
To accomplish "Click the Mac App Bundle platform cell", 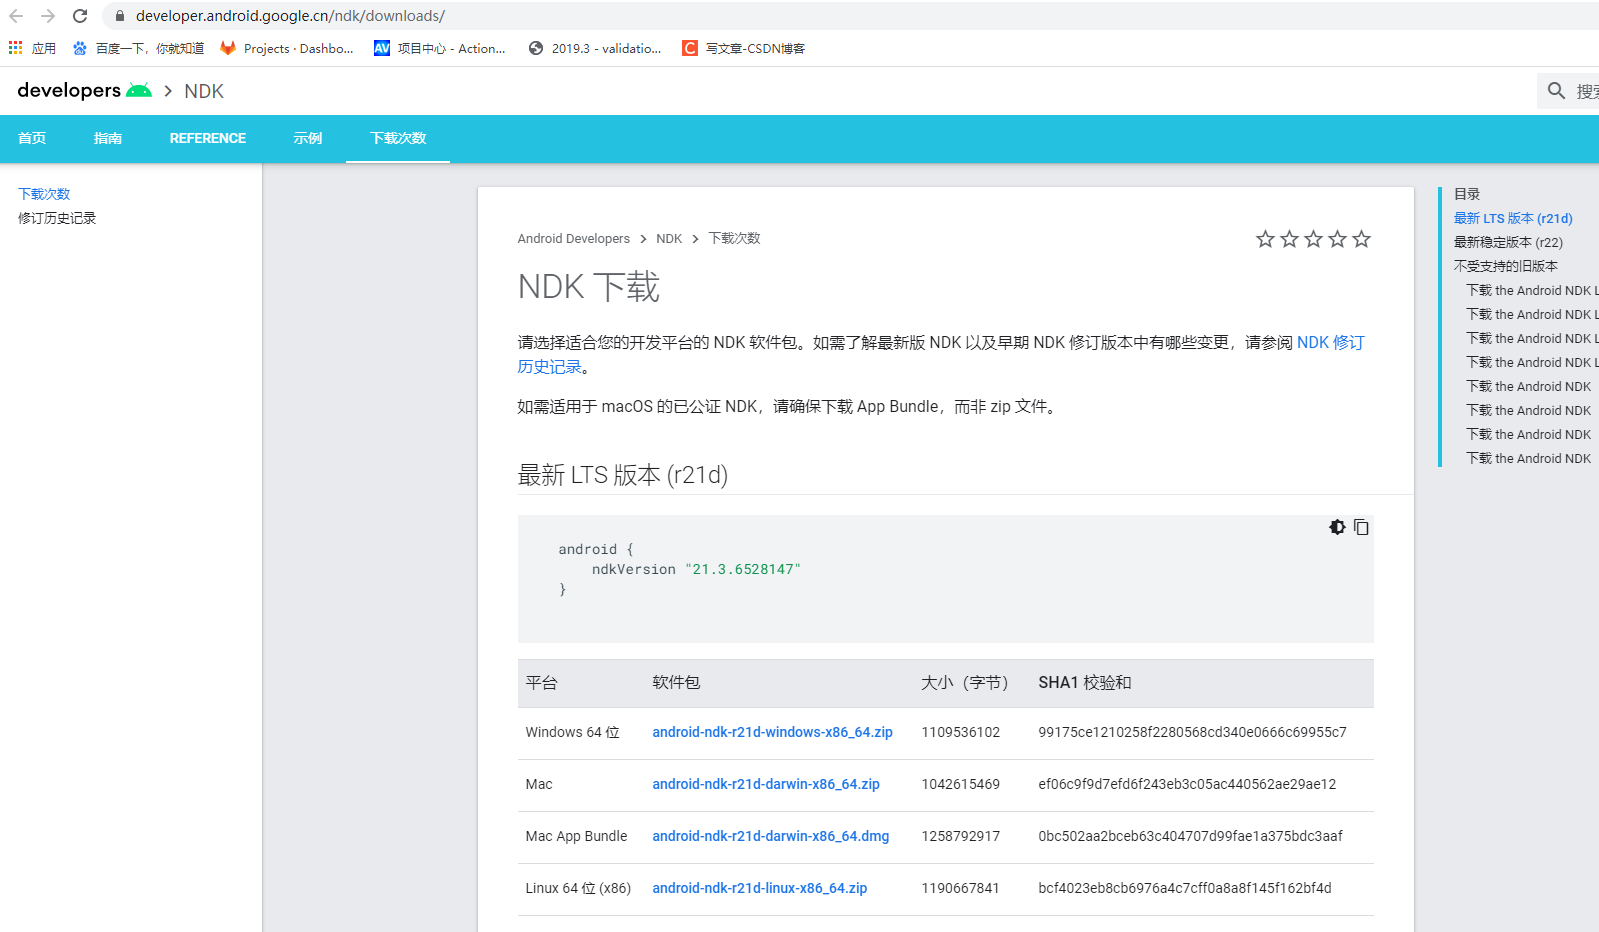I will coord(577,837).
